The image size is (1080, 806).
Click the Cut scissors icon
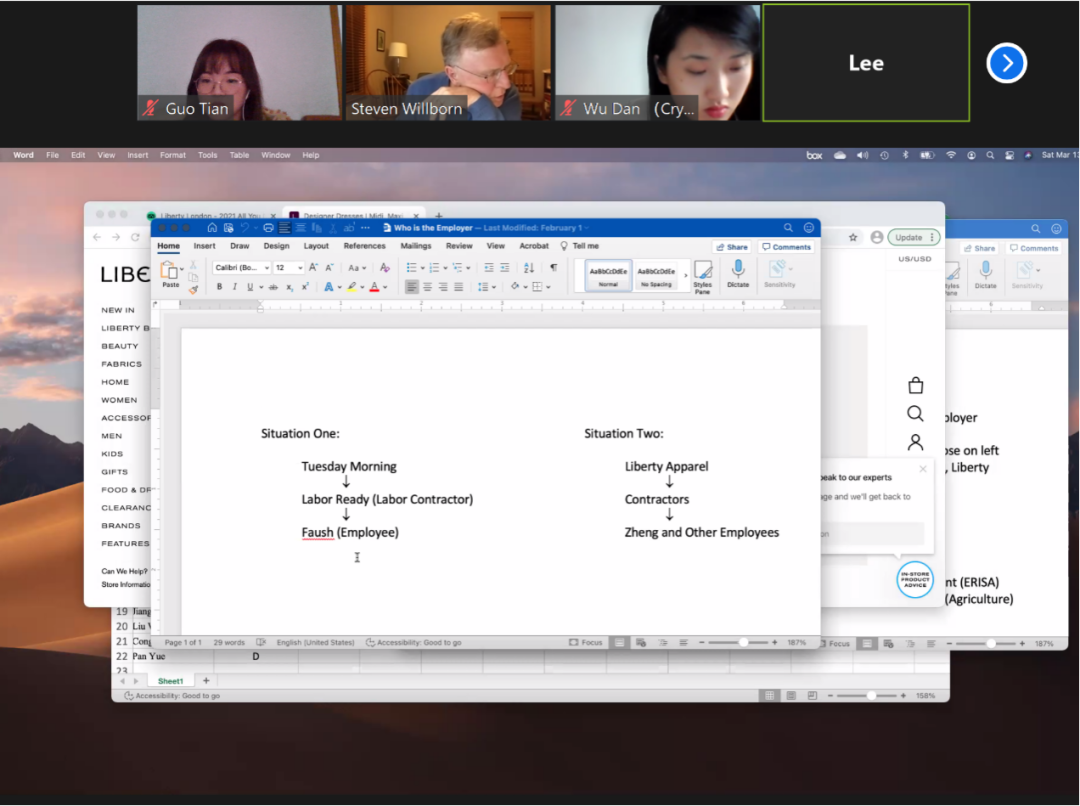pos(194,265)
